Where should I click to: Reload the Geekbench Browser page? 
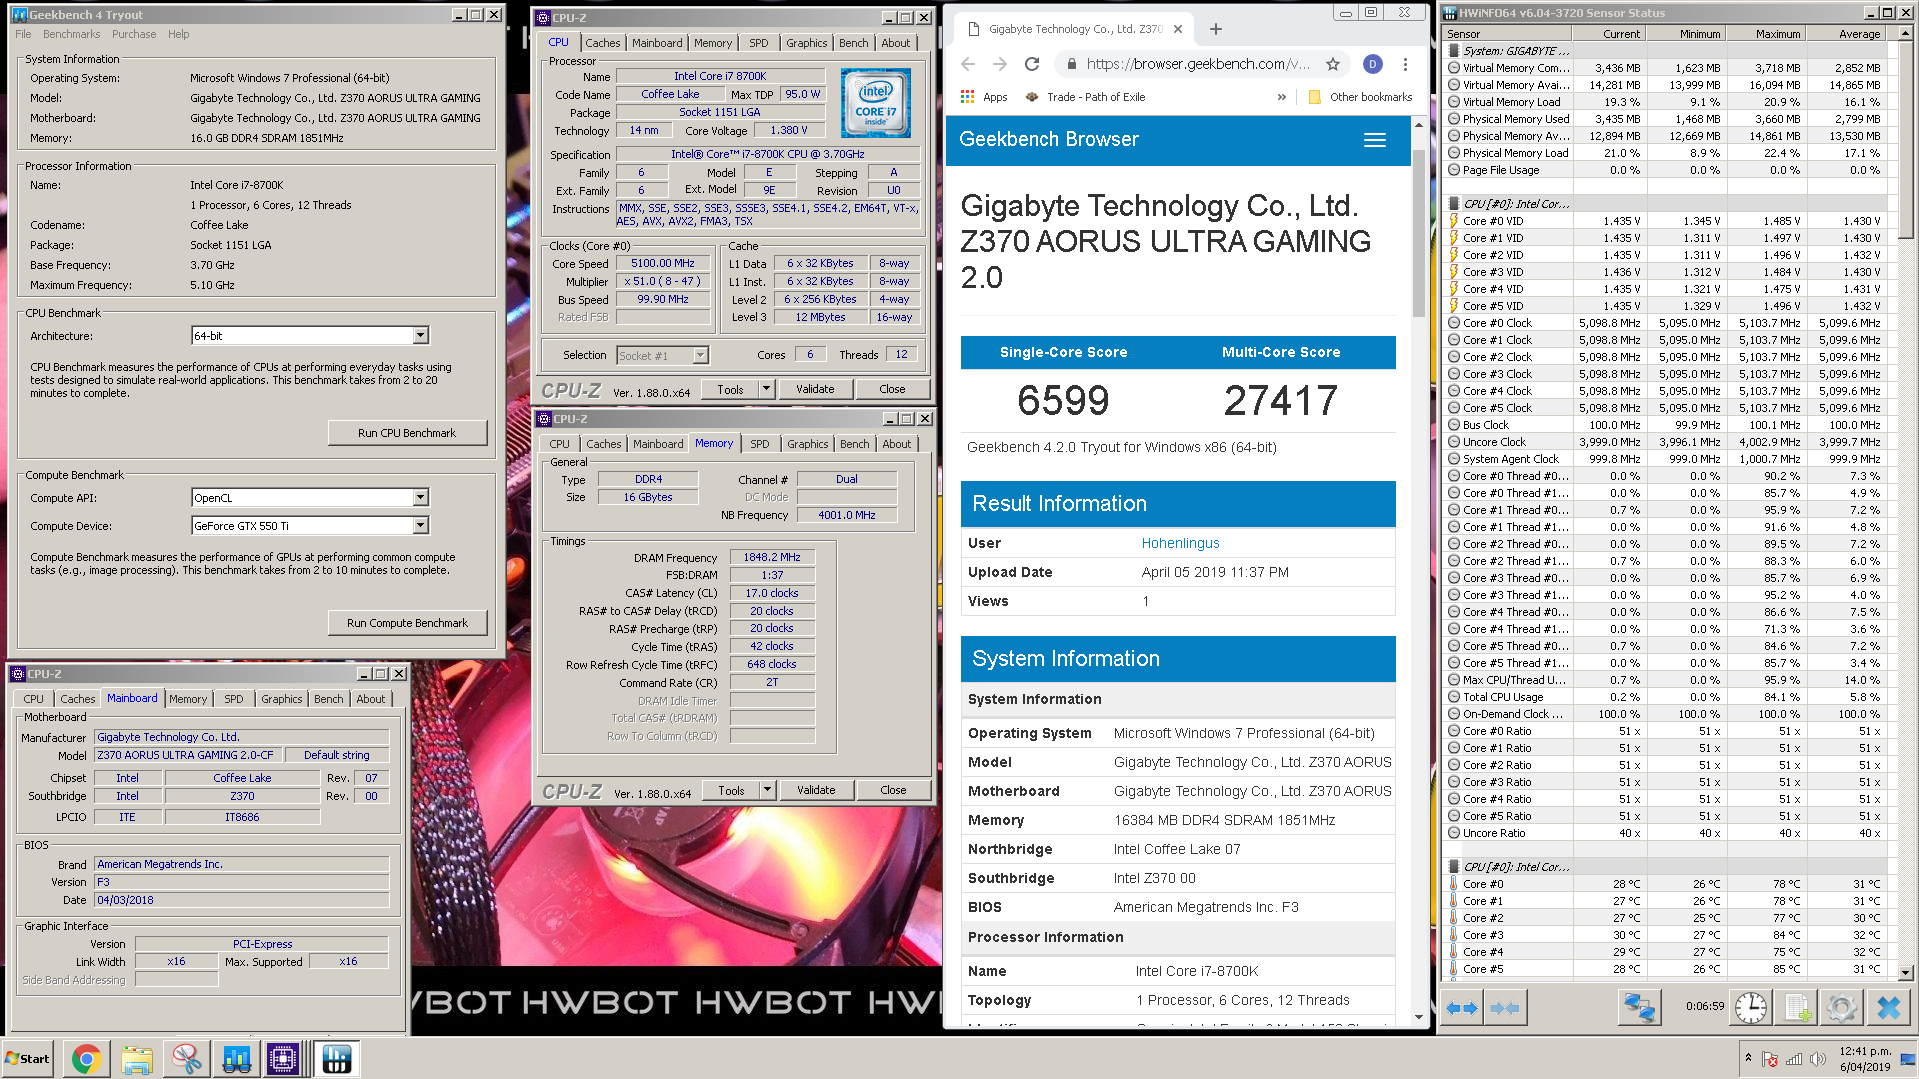point(1032,64)
